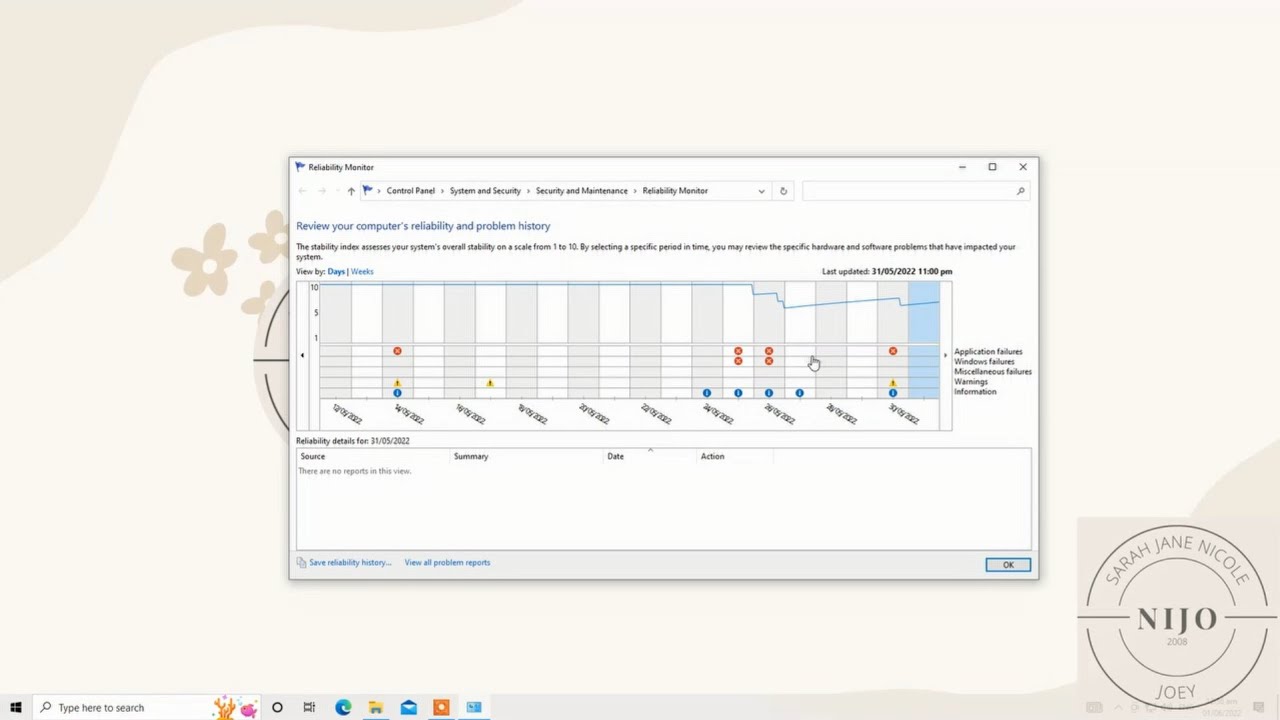Click the Windows failures error icon for 25/05/2022
Image resolution: width=1280 pixels, height=720 pixels.
(738, 361)
